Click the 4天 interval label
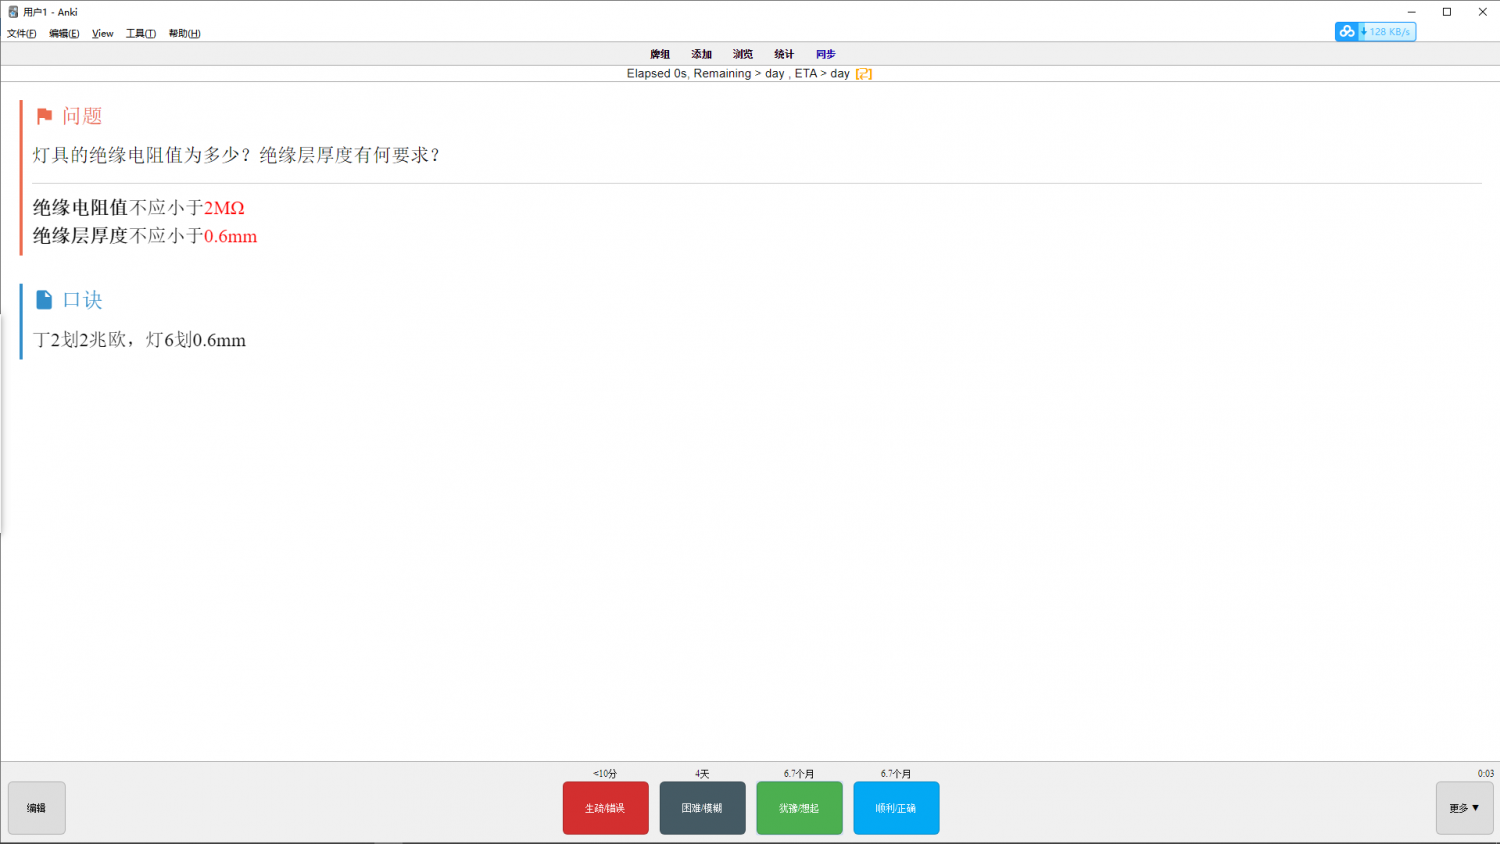1500x844 pixels. pyautogui.click(x=702, y=774)
